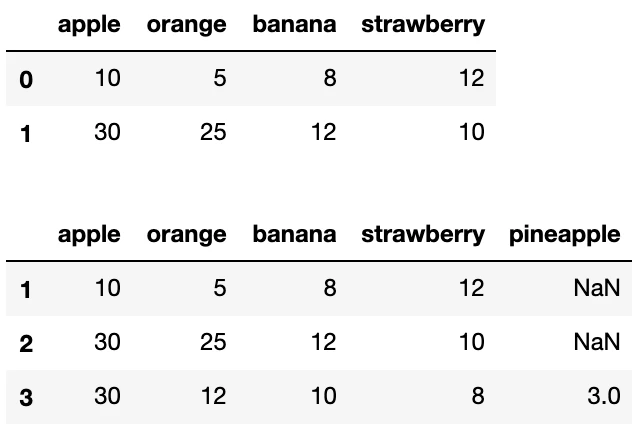The height and width of the screenshot is (424, 644).
Task: Click the apple column header in top table
Action: 89,25
